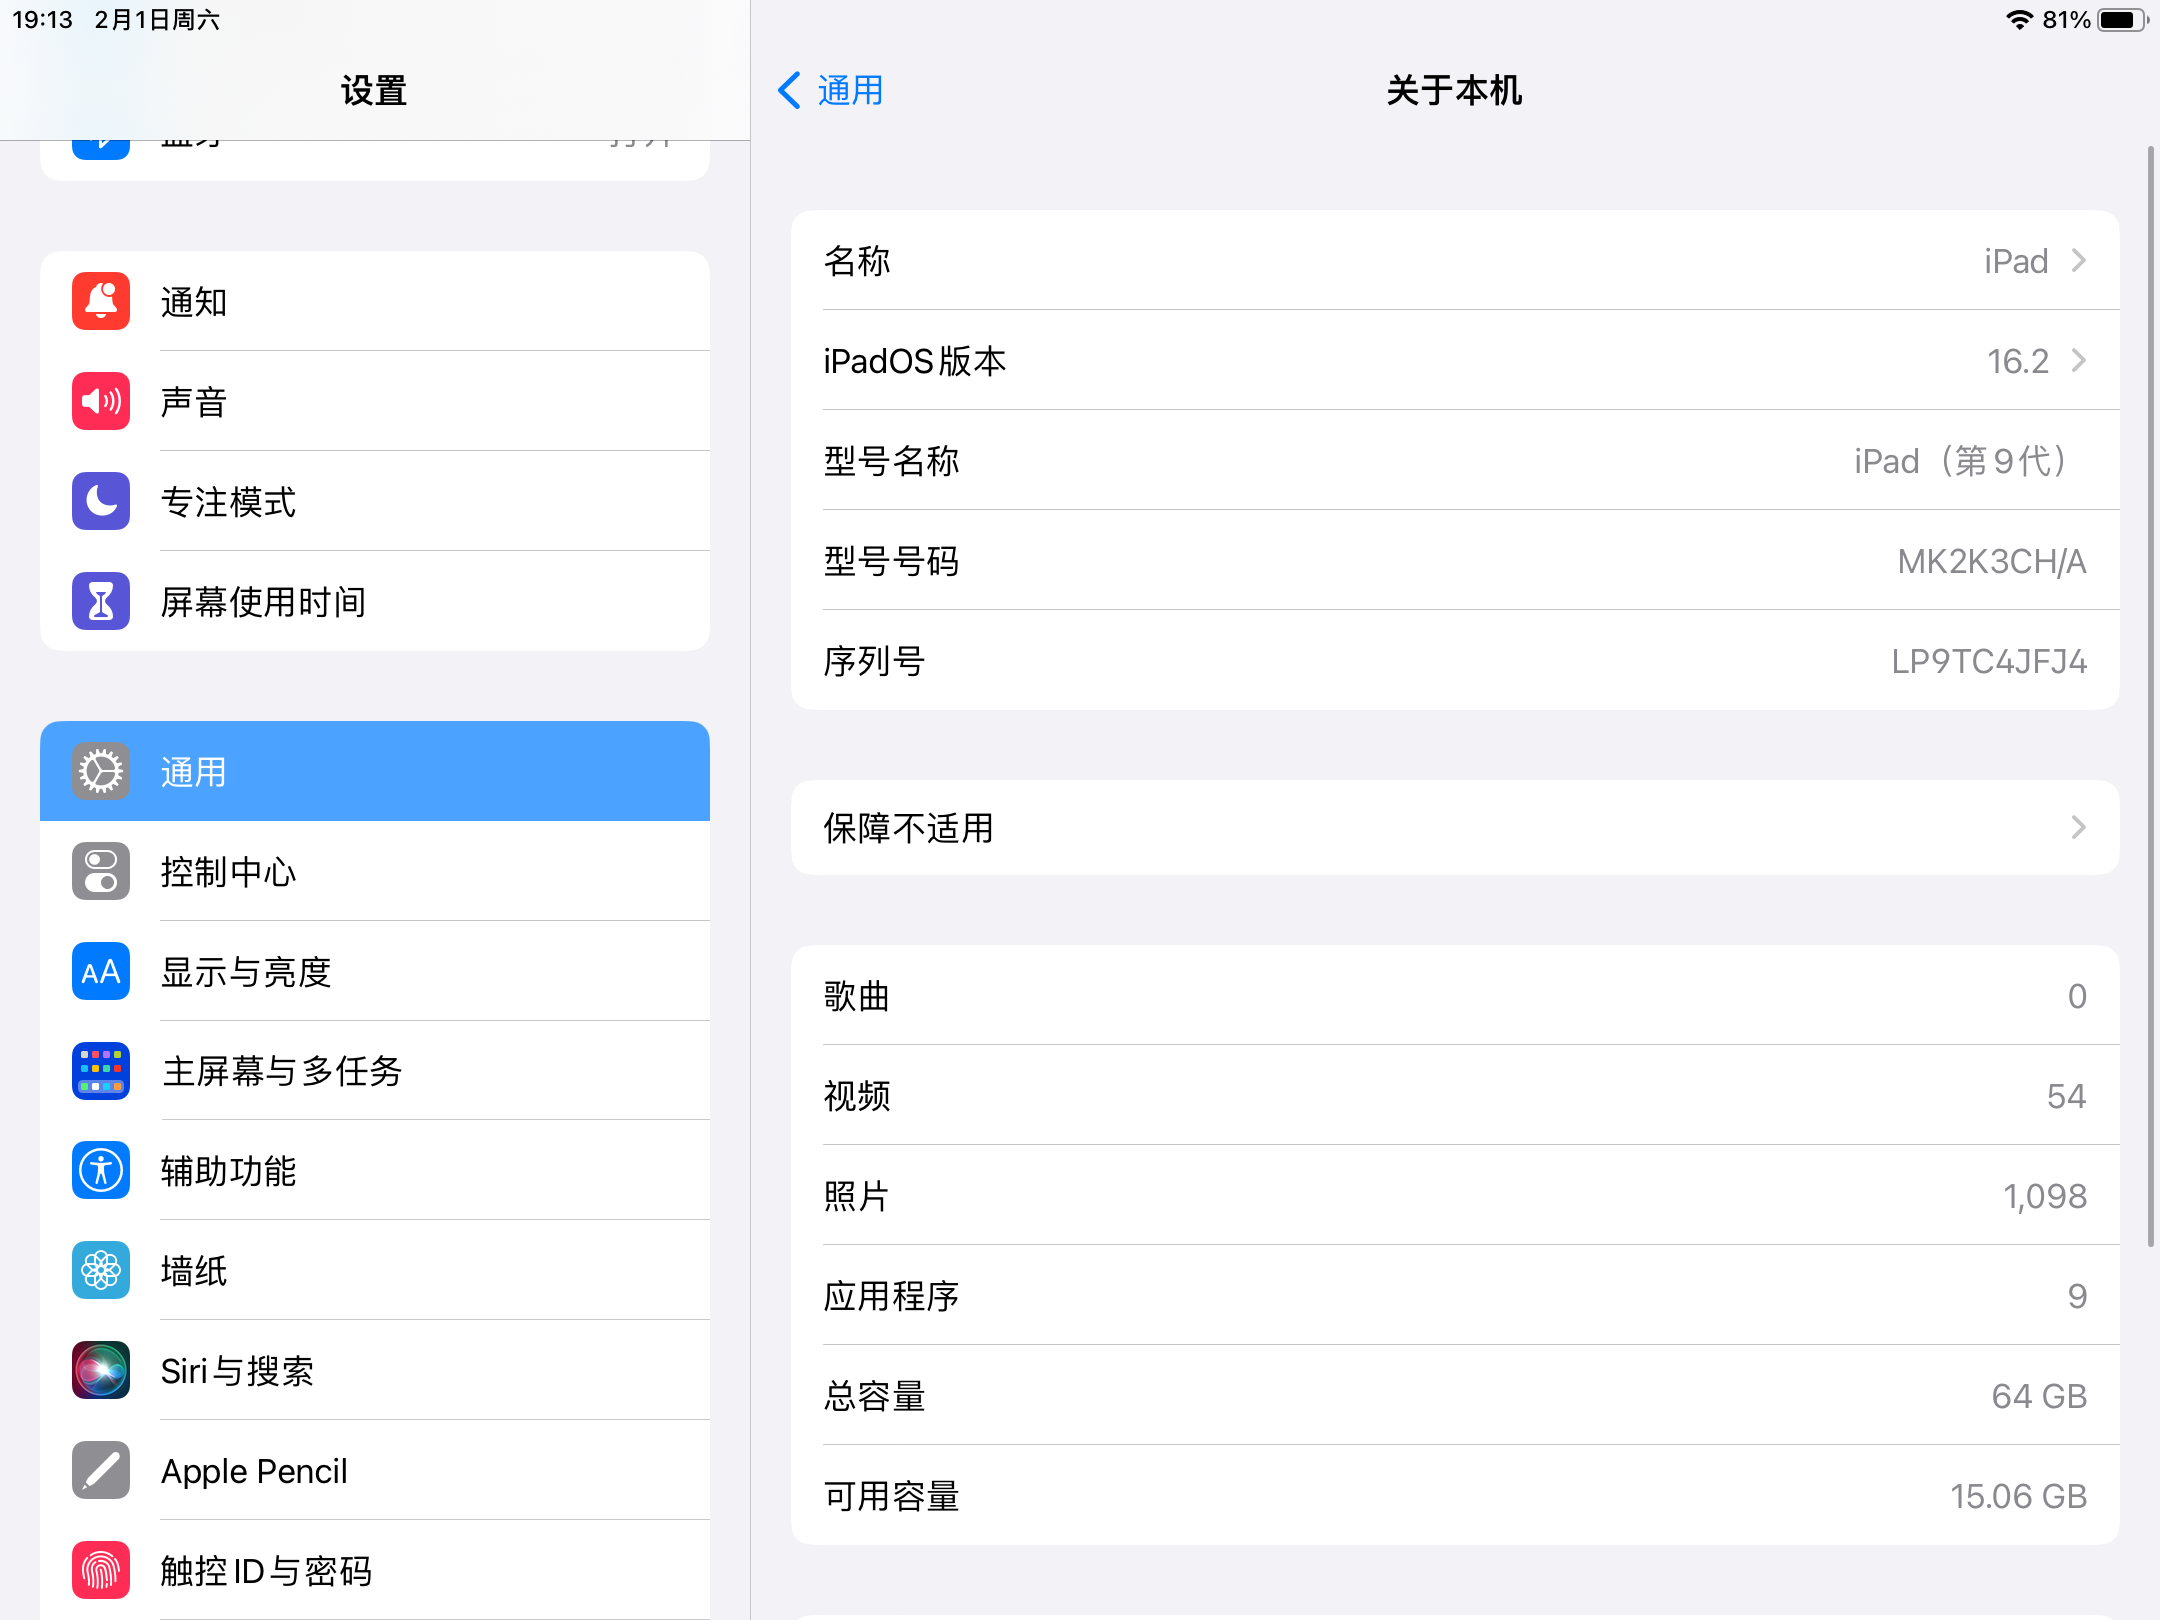Select 控制中心 in sidebar
The width and height of the screenshot is (2160, 1620).
[375, 871]
